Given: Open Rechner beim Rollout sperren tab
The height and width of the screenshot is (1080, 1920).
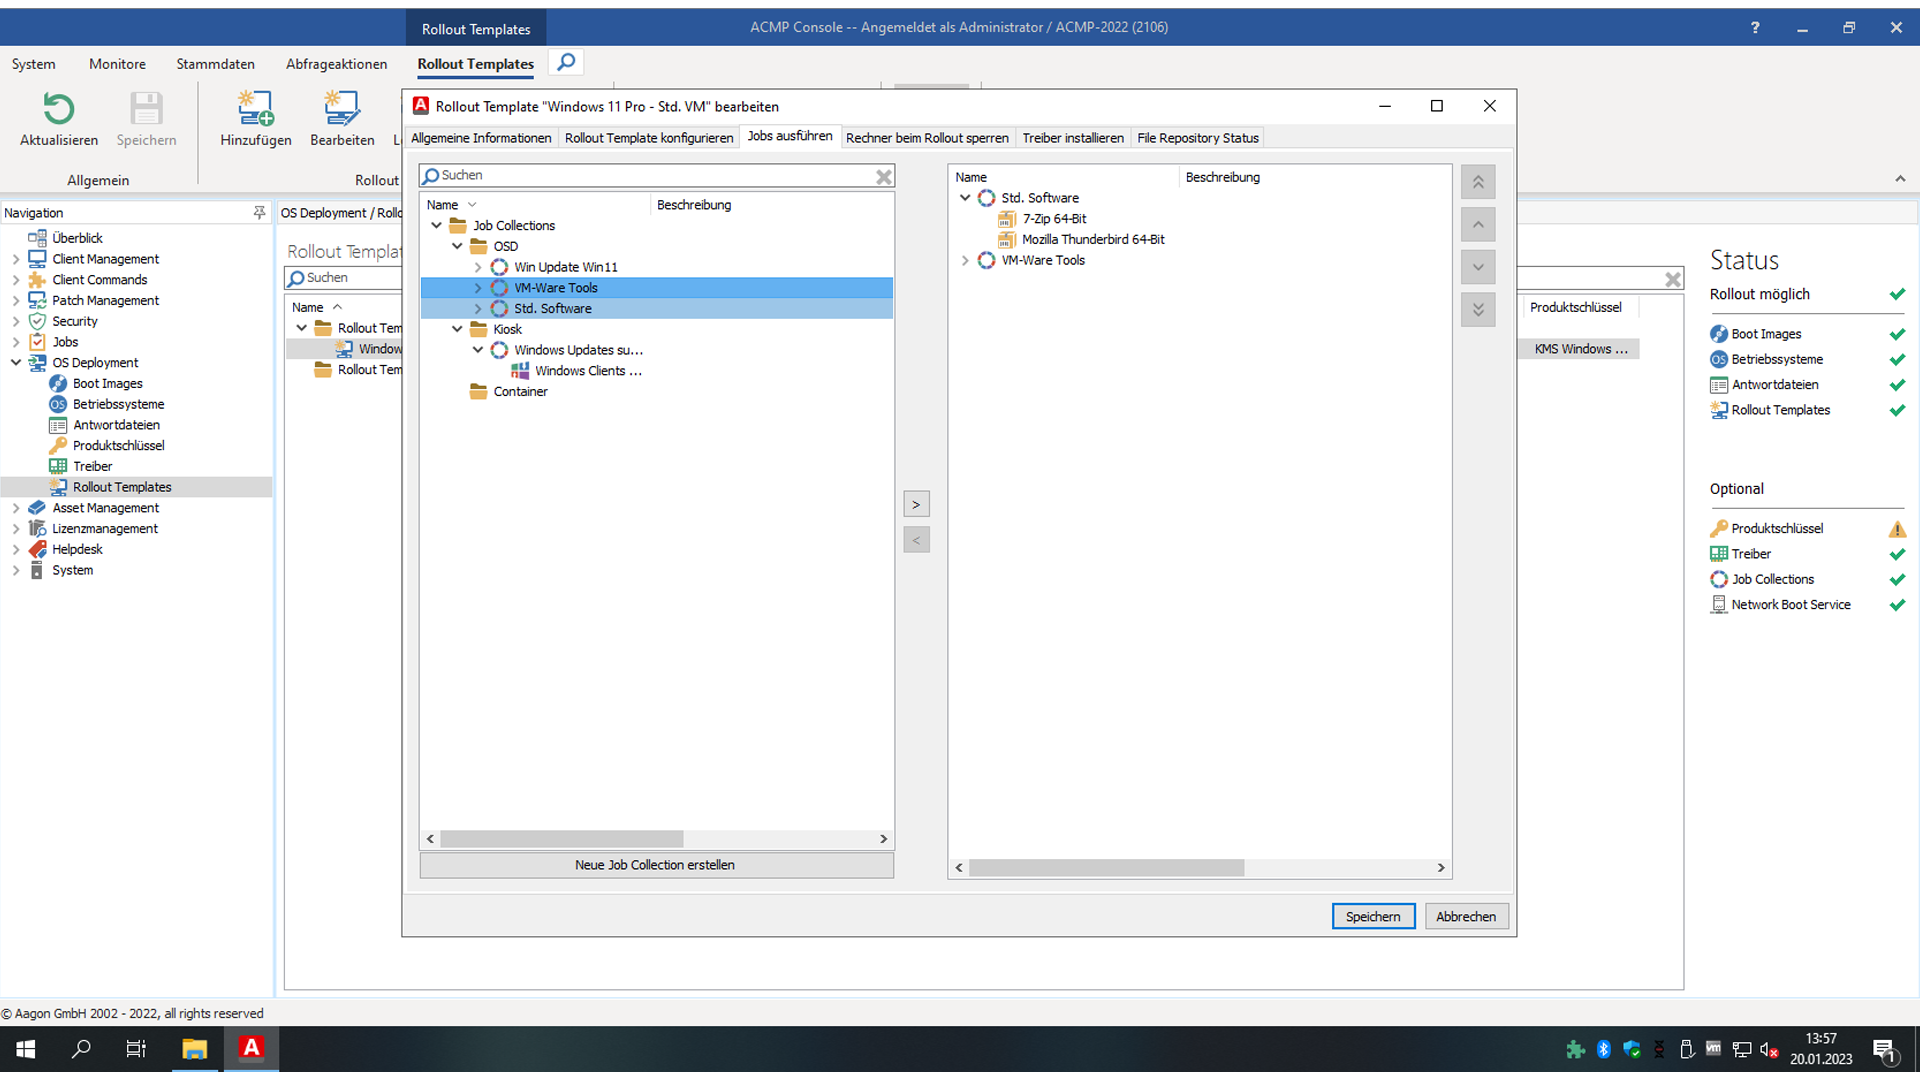Looking at the screenshot, I should [927, 138].
